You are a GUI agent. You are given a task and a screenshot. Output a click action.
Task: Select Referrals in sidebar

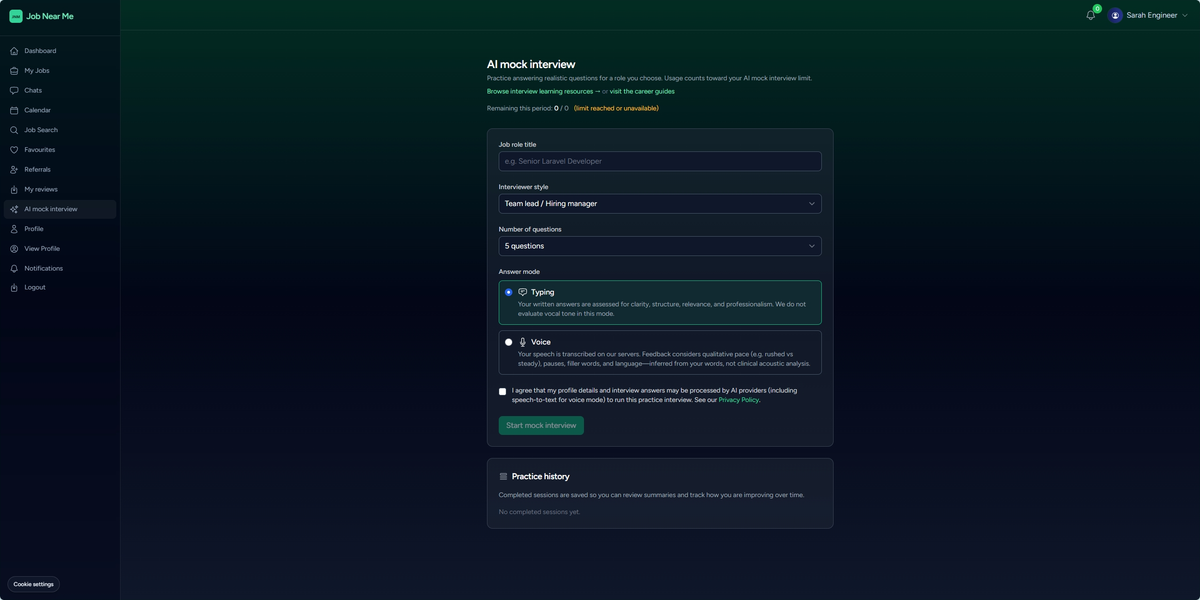pos(60,170)
